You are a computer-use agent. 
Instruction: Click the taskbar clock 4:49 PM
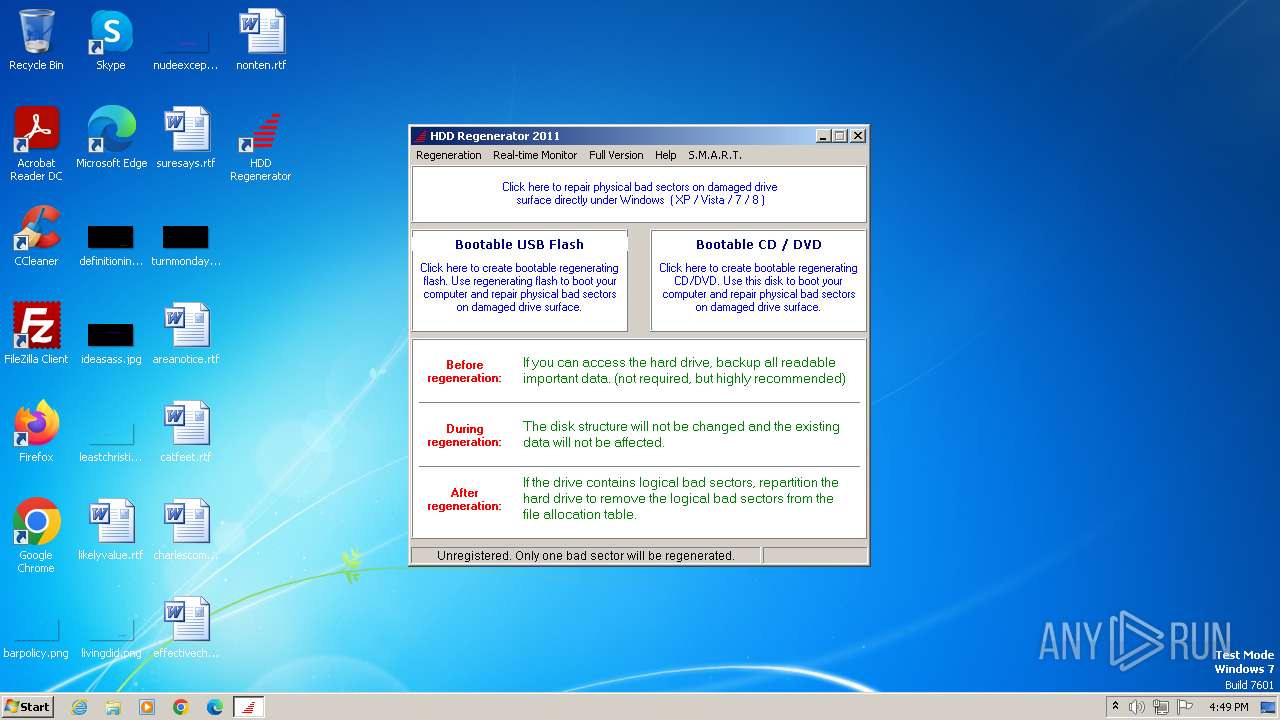point(1228,706)
